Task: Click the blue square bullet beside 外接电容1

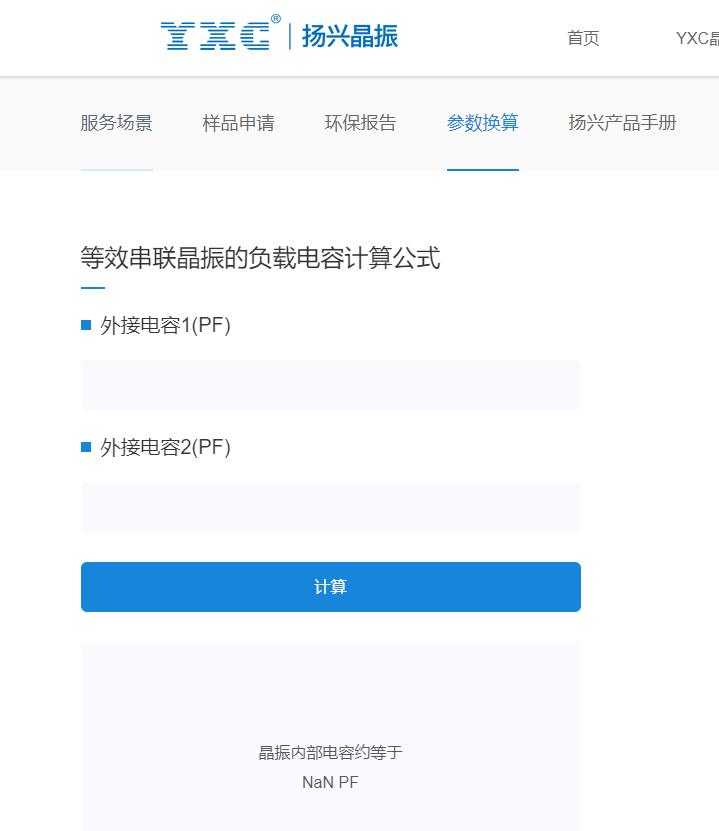Action: point(86,325)
